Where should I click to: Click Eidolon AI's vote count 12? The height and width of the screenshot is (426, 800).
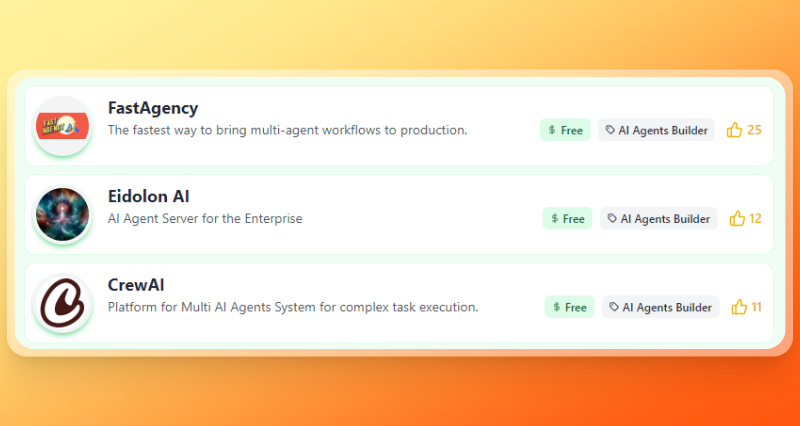755,219
